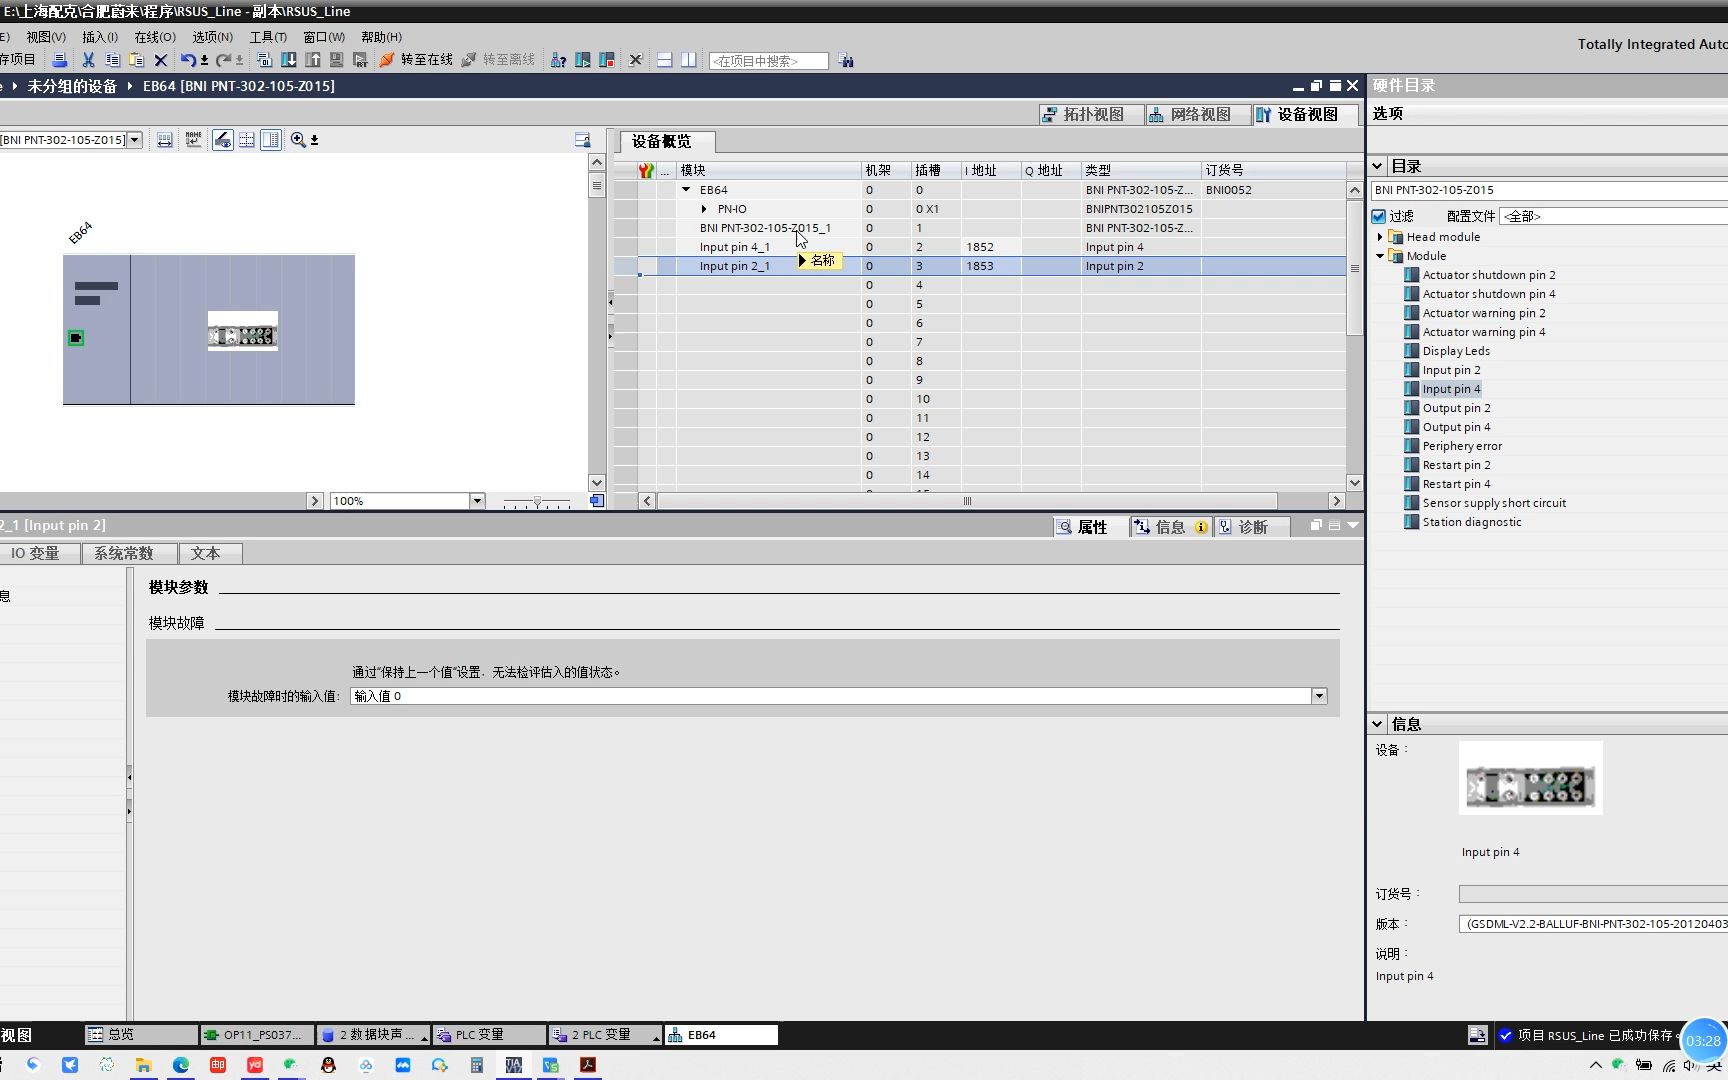Viewport: 1728px width, 1080px height.
Task: Open the 在线(O) menu
Action: [155, 37]
